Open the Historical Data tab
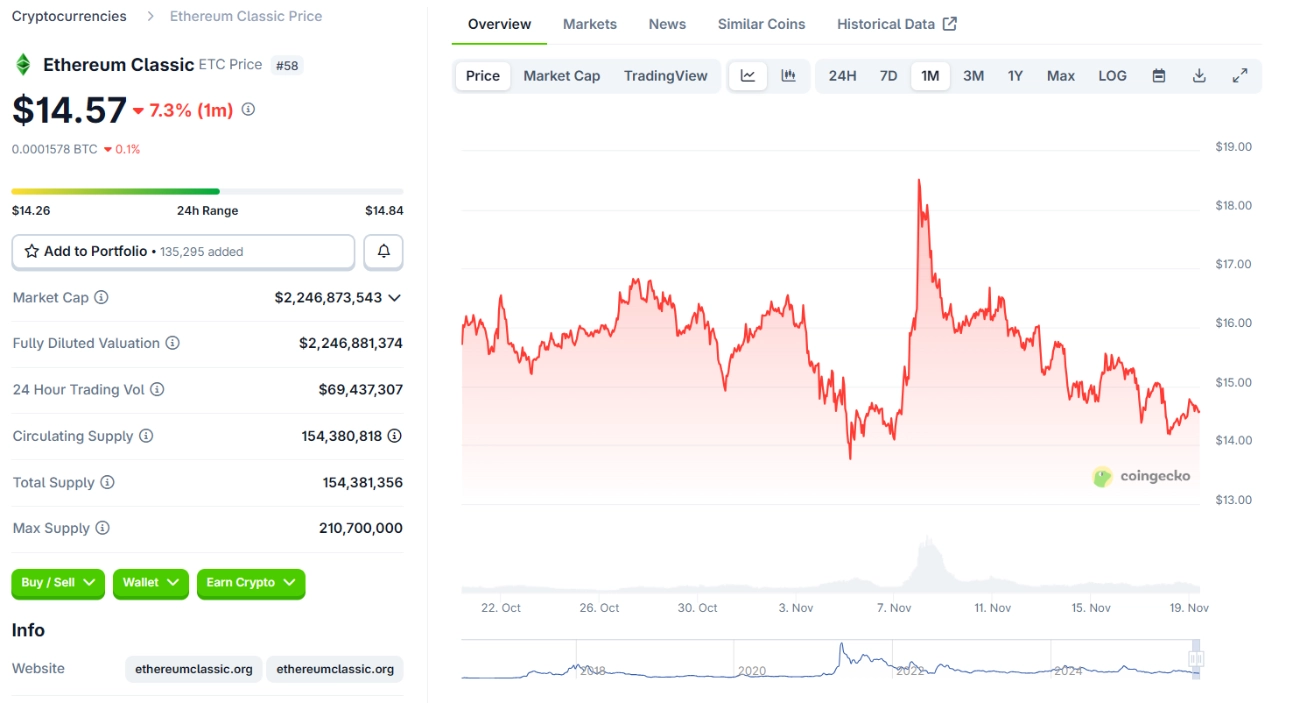Image resolution: width=1314 pixels, height=703 pixels. coord(886,24)
